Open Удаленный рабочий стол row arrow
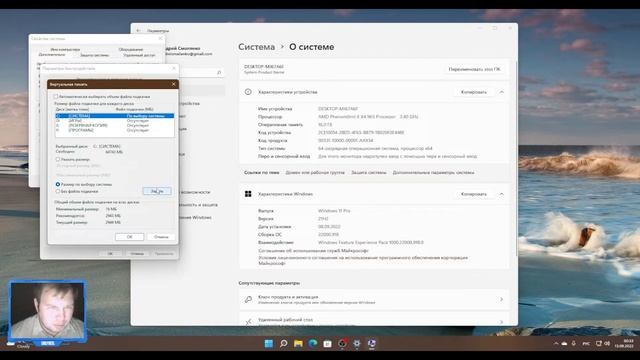Viewport: 640px width, 360px height. click(x=502, y=322)
